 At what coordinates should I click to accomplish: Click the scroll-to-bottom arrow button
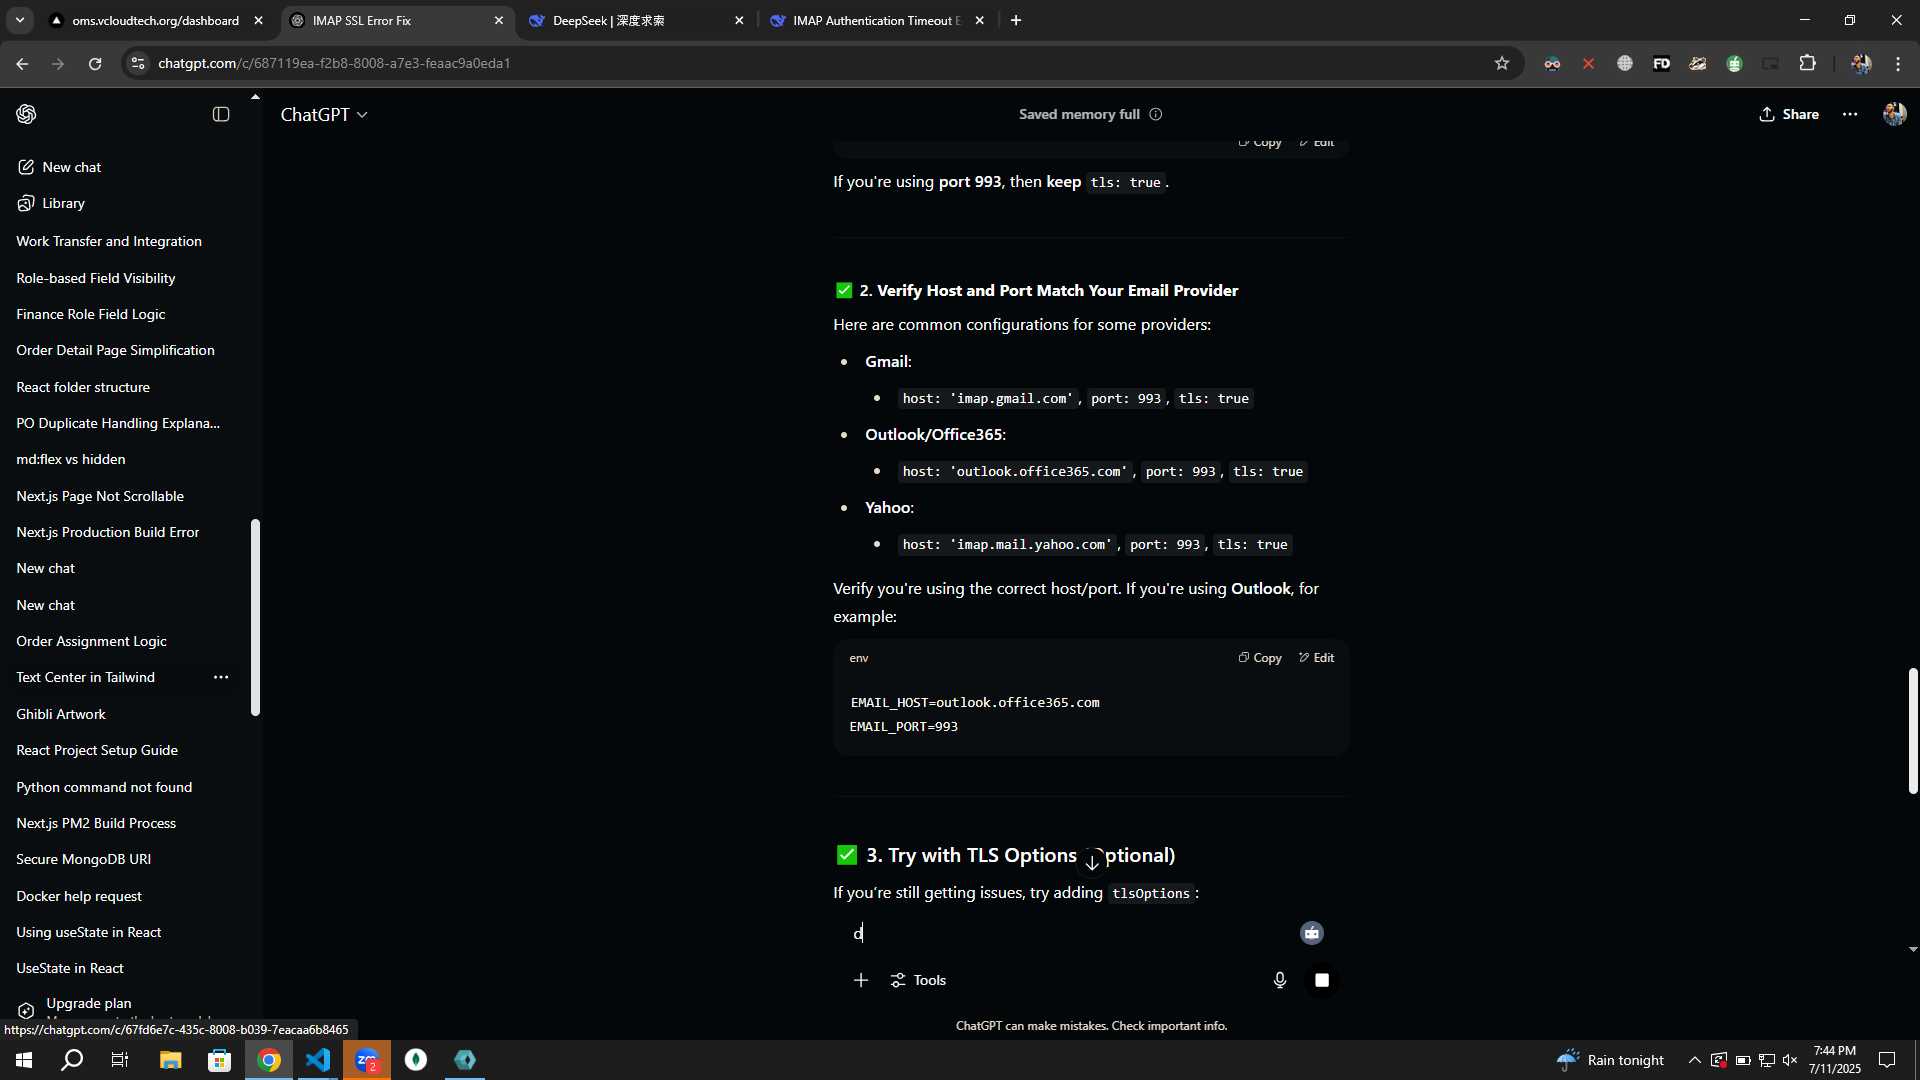coord(1092,862)
